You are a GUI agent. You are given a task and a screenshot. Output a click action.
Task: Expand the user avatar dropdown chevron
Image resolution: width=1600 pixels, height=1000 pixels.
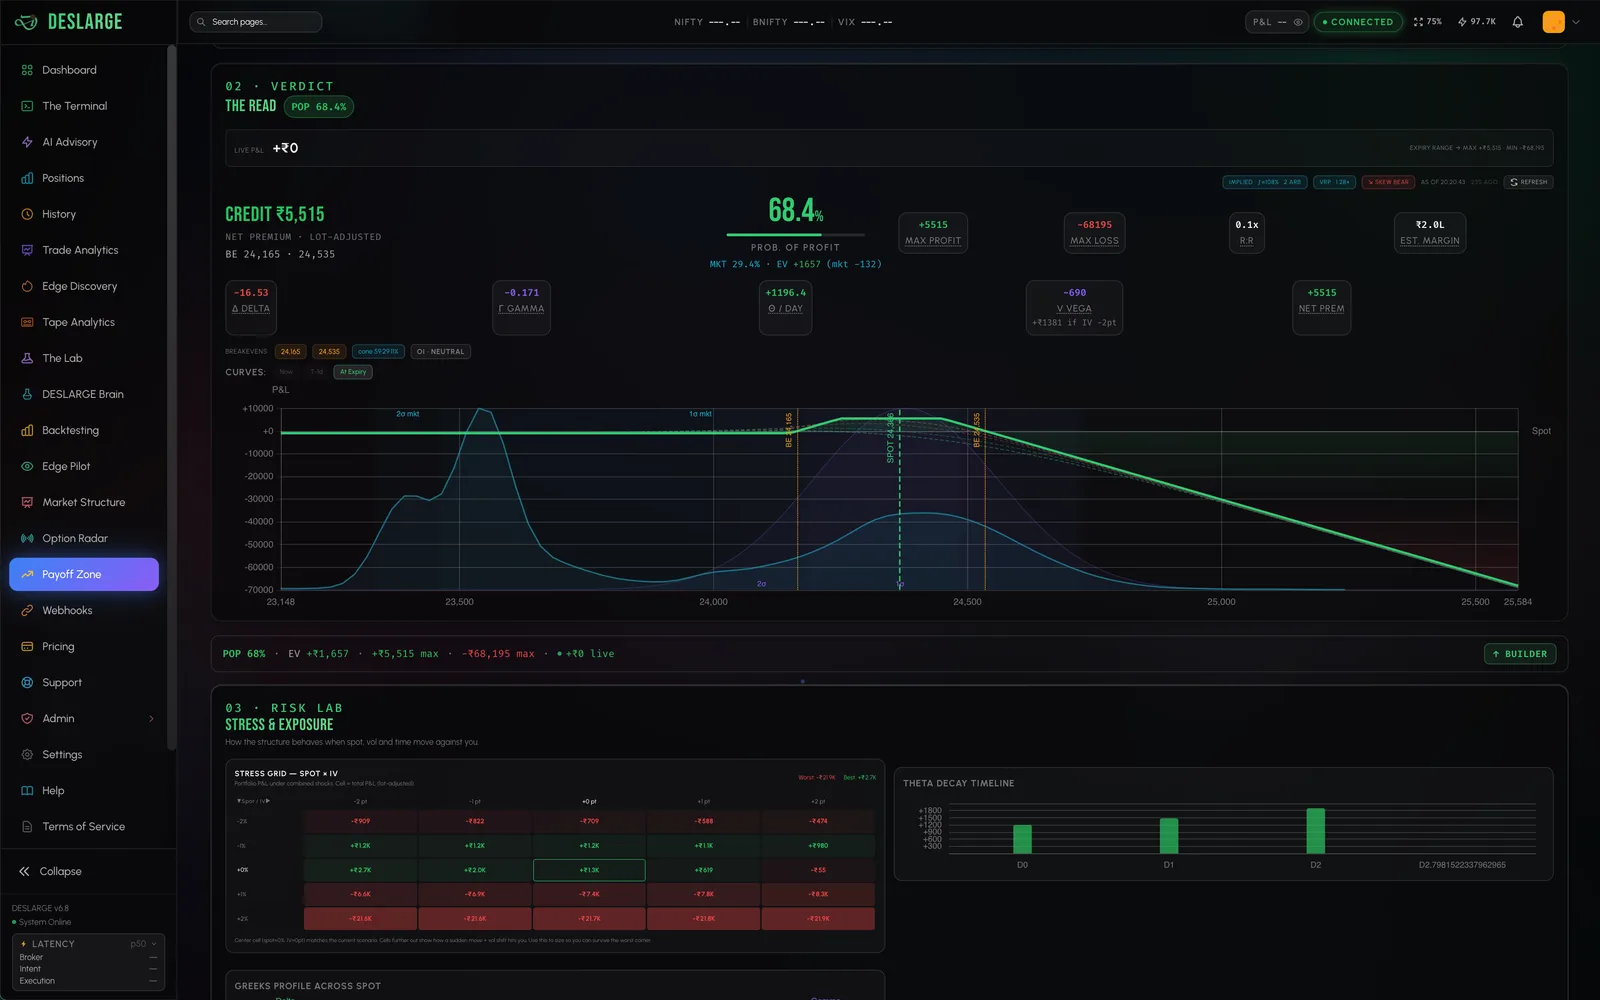[x=1576, y=22]
